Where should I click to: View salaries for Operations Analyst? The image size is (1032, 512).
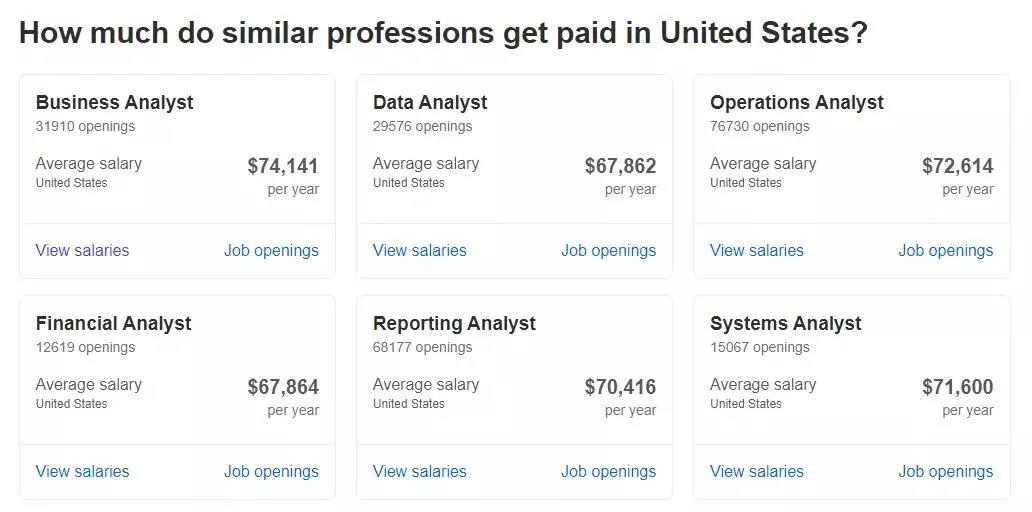[x=756, y=251]
